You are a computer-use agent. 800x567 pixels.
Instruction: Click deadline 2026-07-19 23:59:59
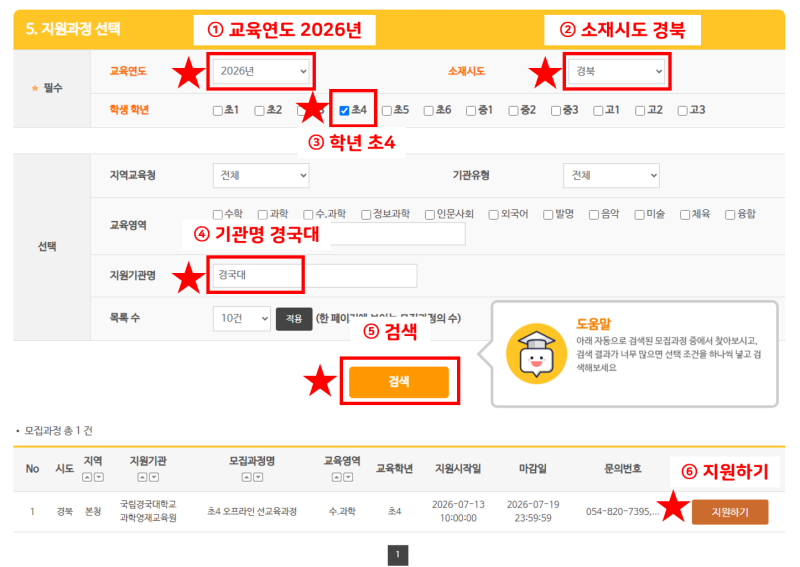[533, 511]
